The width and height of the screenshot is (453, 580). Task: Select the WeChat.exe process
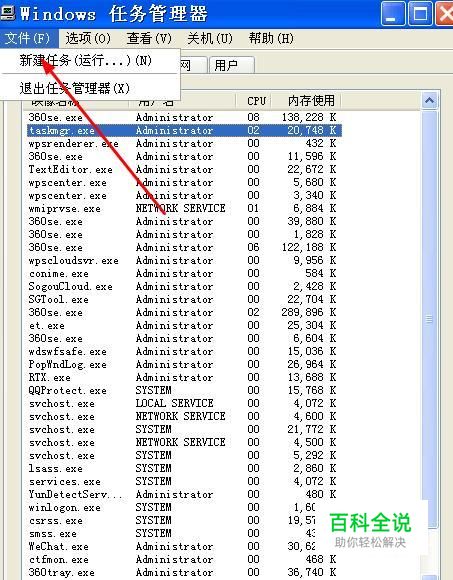click(x=58, y=546)
